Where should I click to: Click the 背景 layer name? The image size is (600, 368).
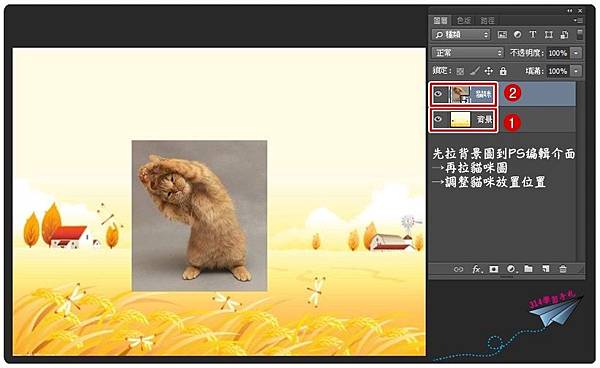coord(484,120)
